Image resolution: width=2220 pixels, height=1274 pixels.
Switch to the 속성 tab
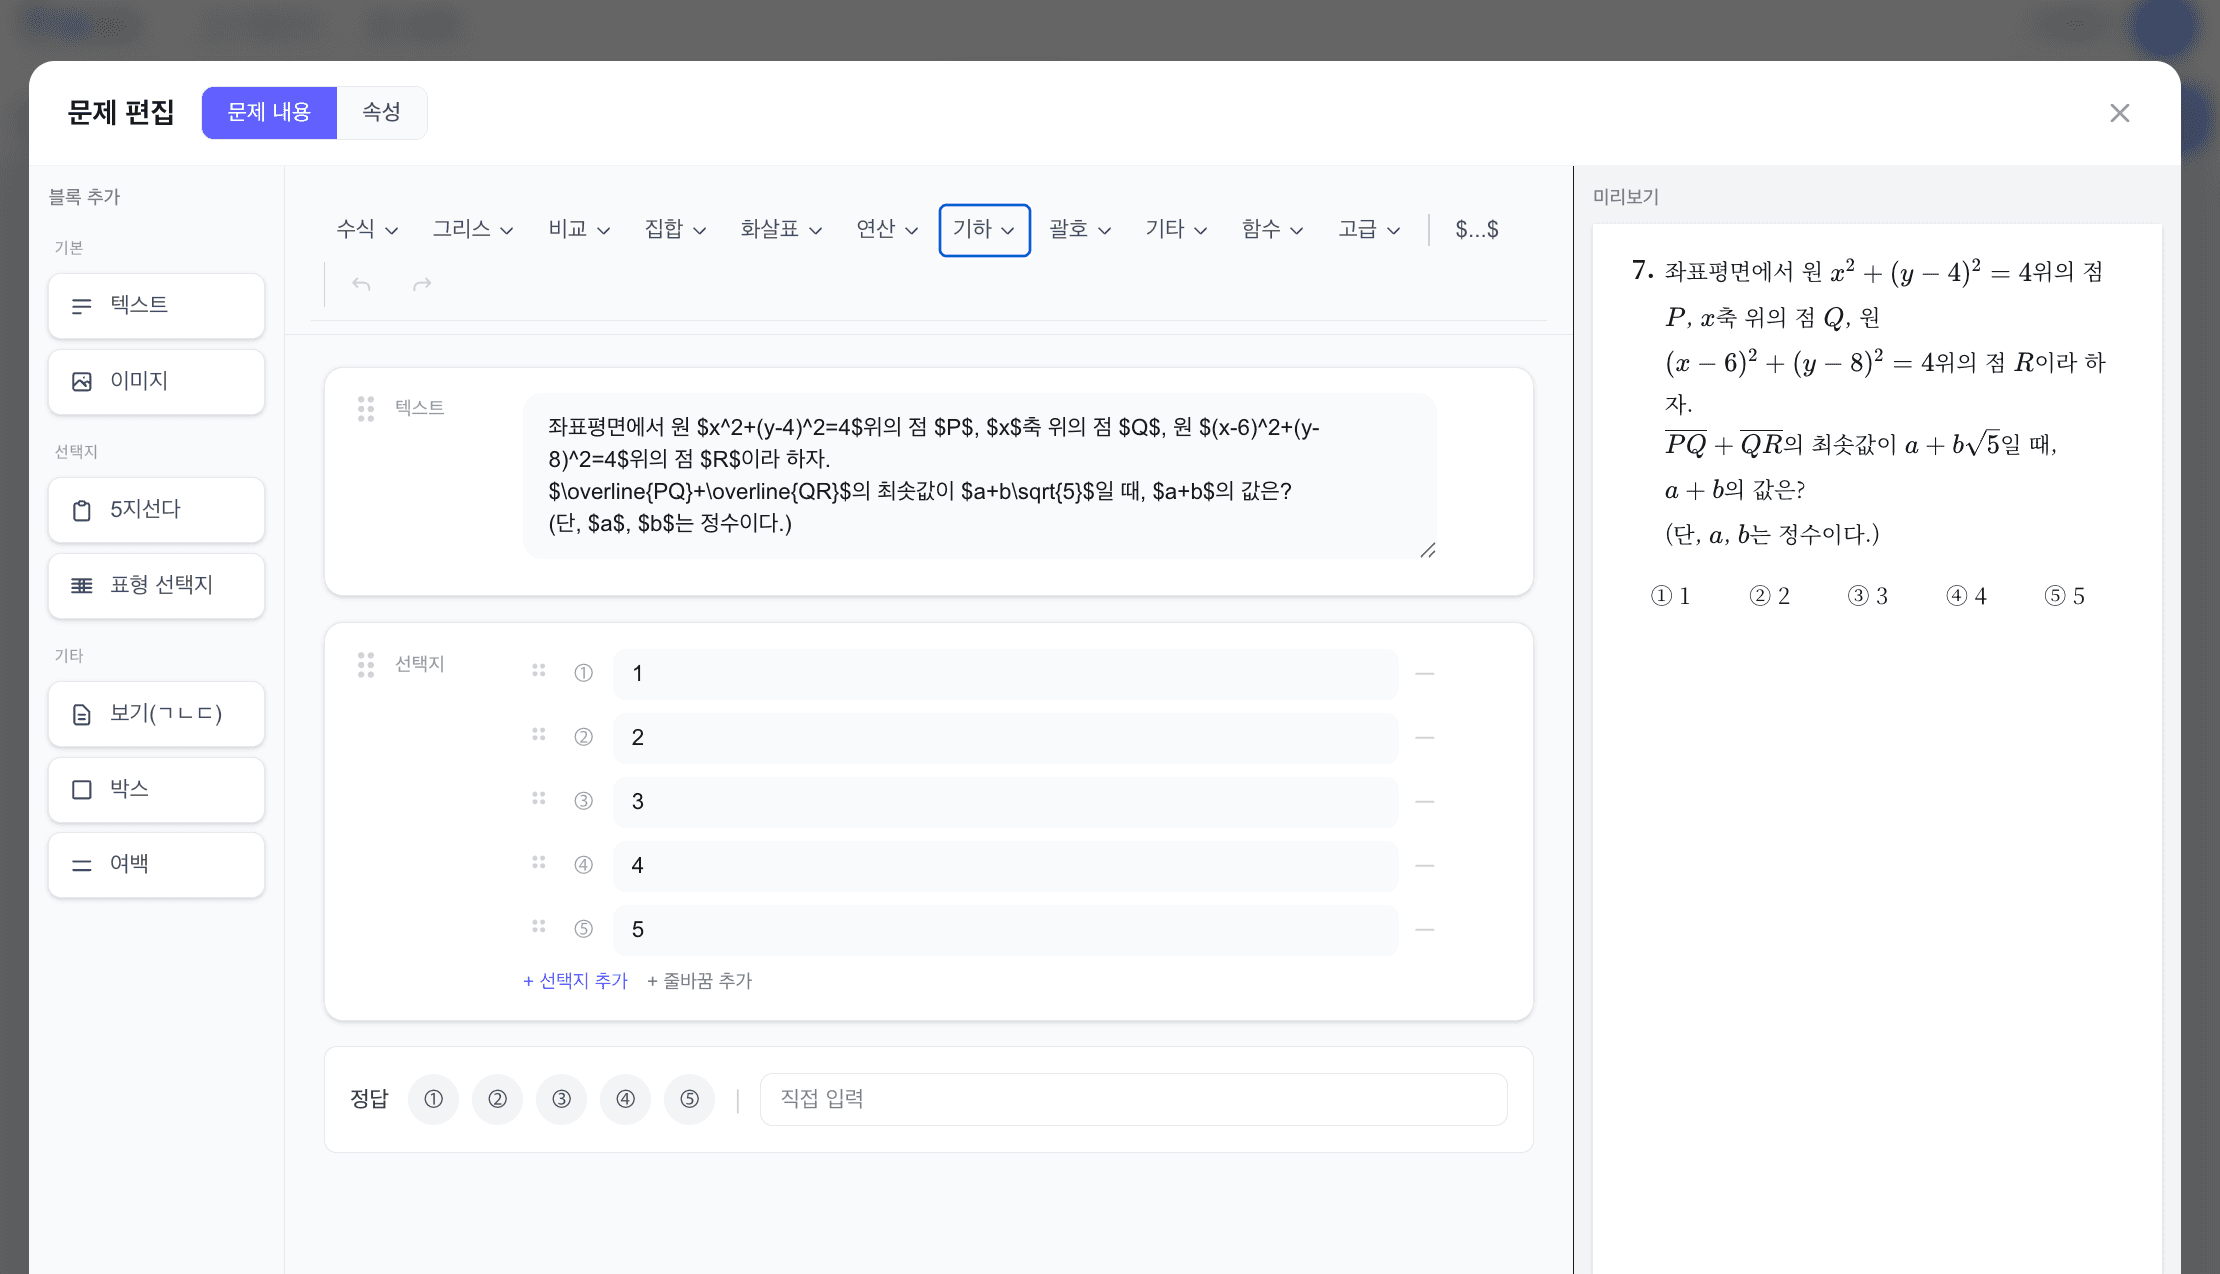pyautogui.click(x=381, y=112)
